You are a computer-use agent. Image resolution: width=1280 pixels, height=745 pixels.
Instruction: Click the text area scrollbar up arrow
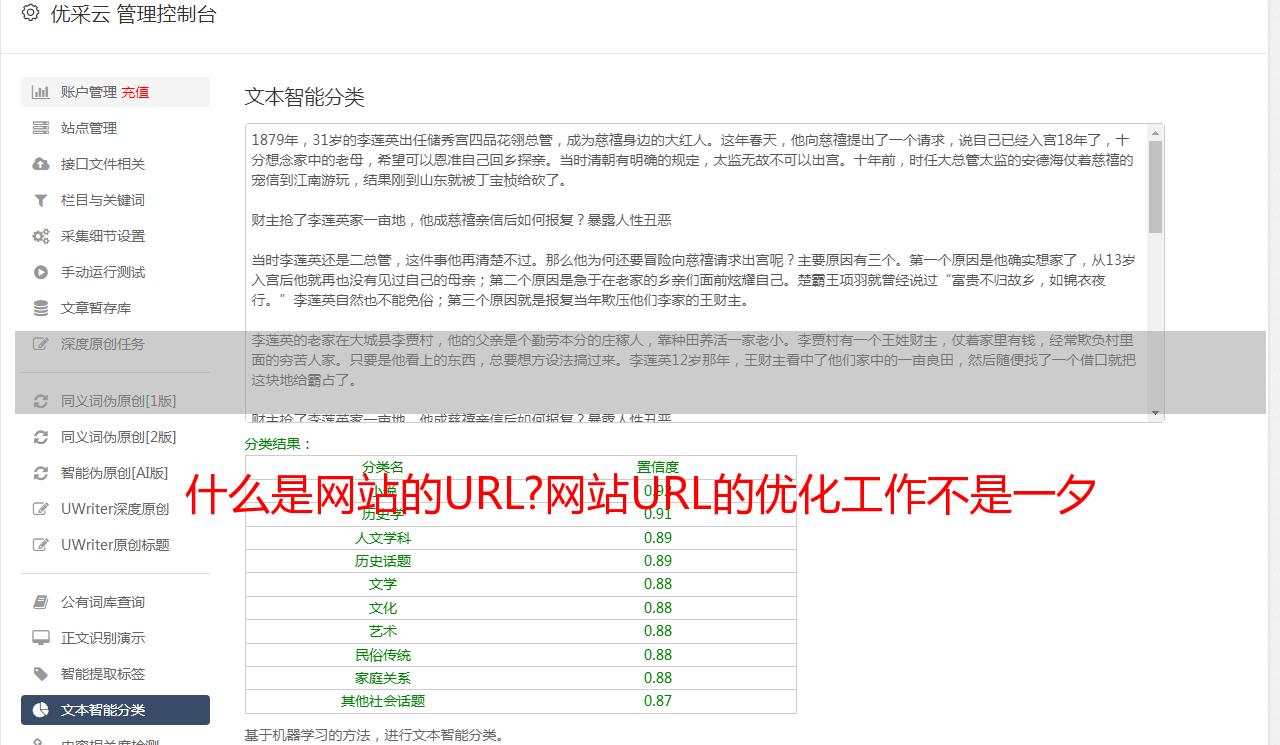pyautogui.click(x=1156, y=133)
